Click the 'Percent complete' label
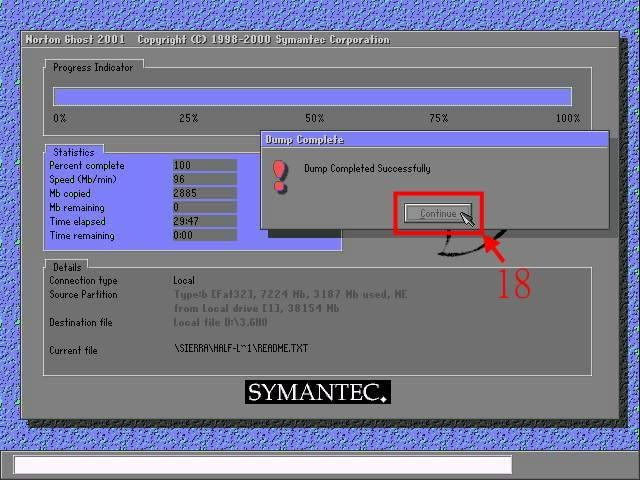The image size is (640, 480). coord(87,166)
